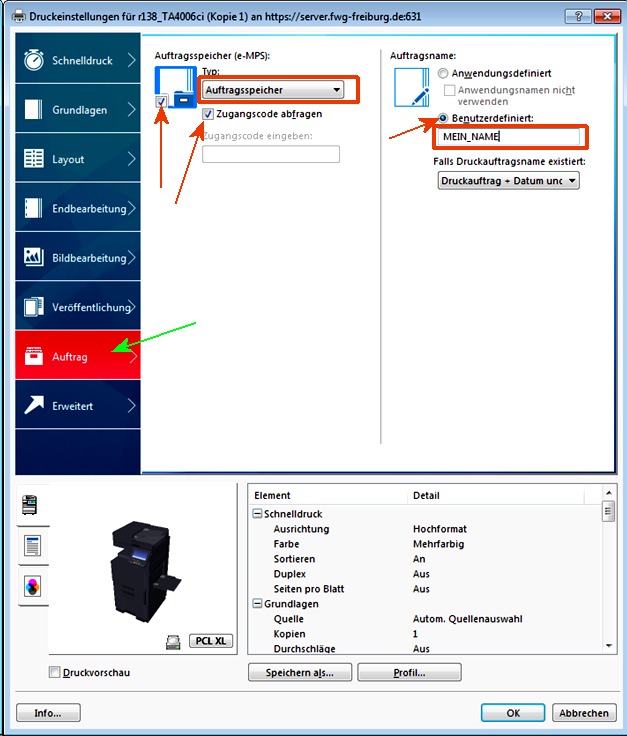Enable the Druckvorschau checkbox
The width and height of the screenshot is (627, 736).
(54, 672)
